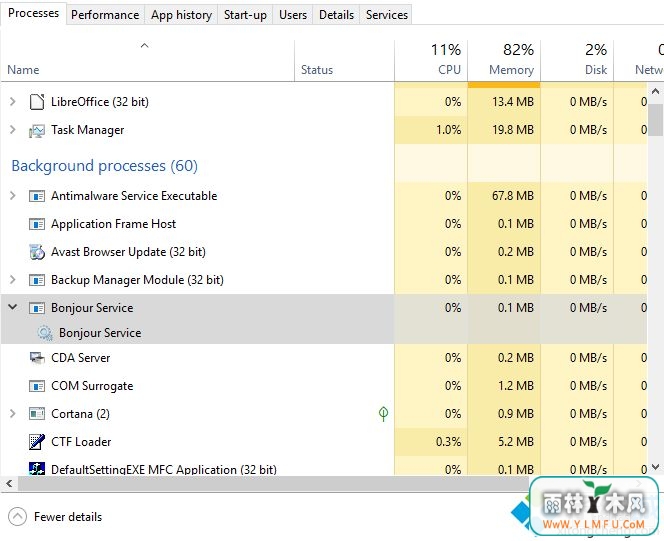Open the Services tab
Viewport: 664px width, 541px height.
point(387,15)
